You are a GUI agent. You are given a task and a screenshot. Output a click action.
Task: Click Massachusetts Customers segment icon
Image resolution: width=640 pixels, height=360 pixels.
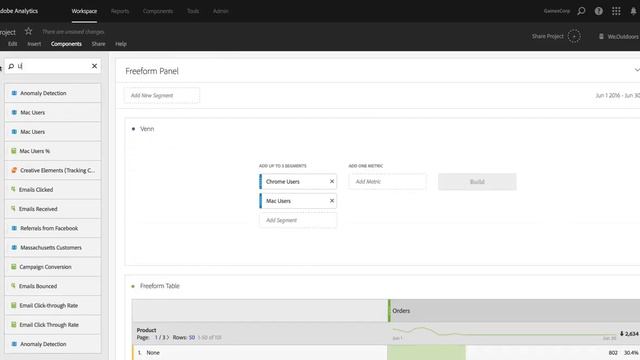coord(14,248)
